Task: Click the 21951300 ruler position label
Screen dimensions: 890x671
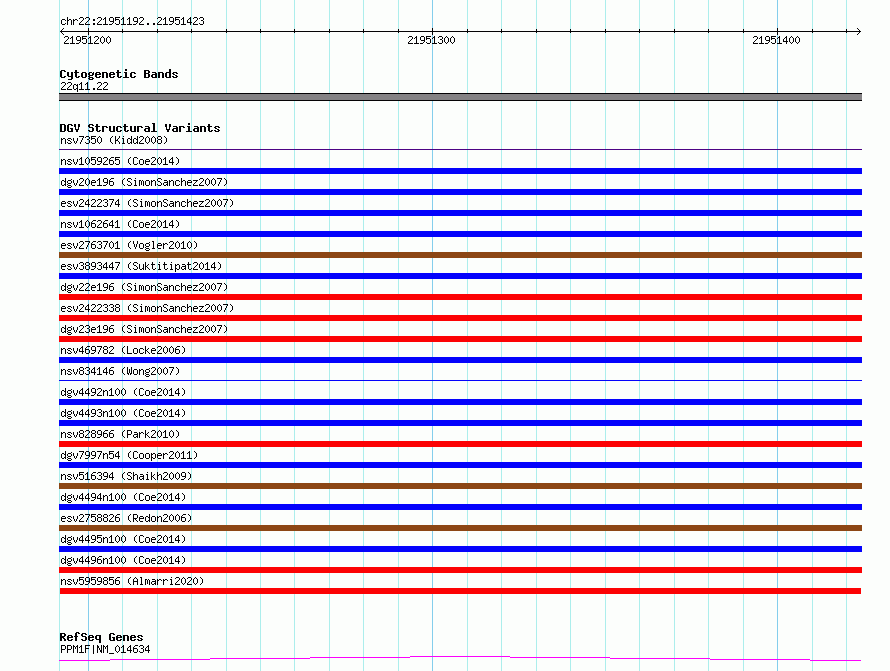Action: (x=431, y=40)
